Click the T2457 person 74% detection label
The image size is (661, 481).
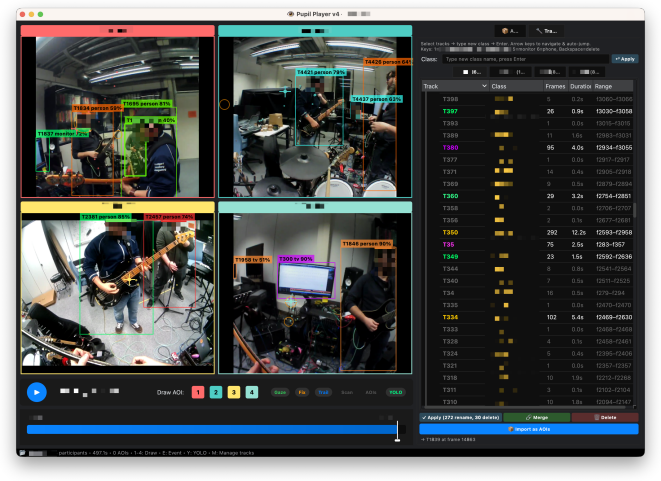[169, 217]
